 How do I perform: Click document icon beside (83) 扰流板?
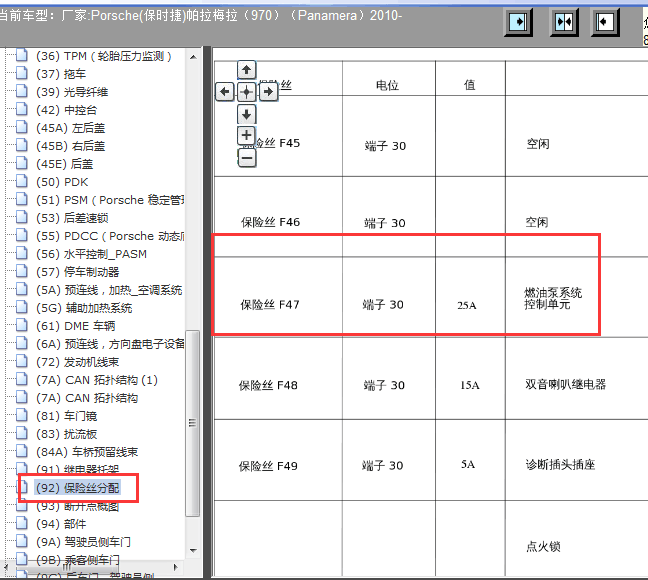click(x=21, y=433)
